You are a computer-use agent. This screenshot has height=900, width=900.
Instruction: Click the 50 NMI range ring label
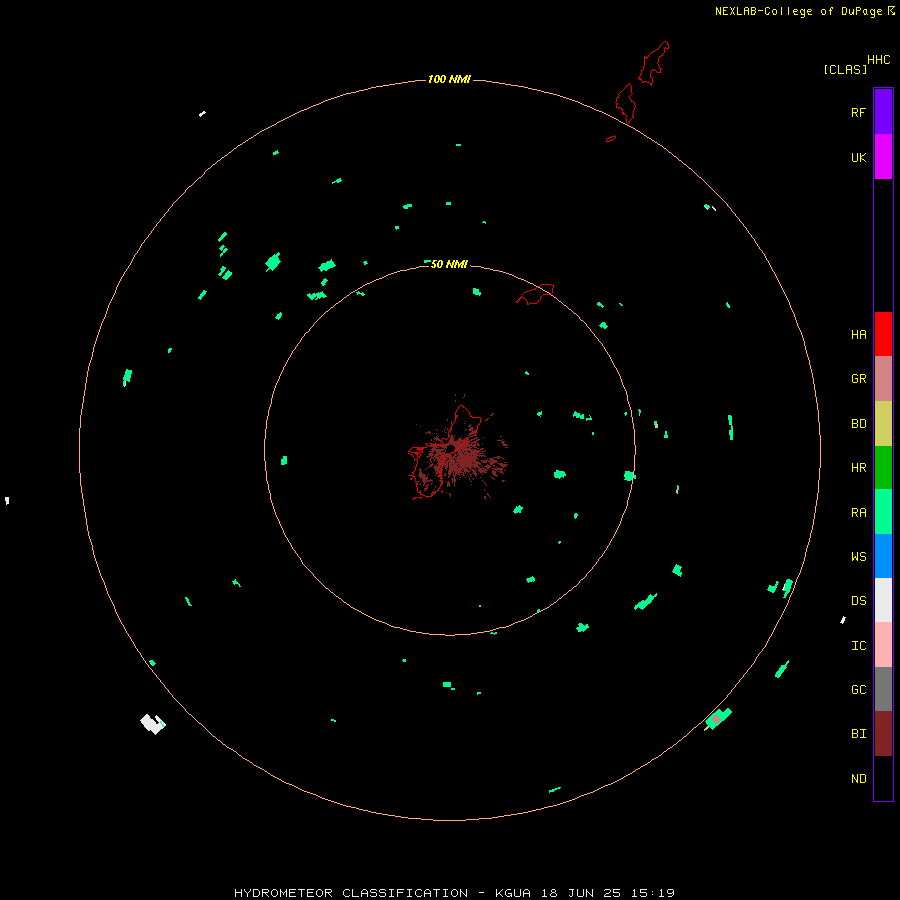pyautogui.click(x=449, y=264)
